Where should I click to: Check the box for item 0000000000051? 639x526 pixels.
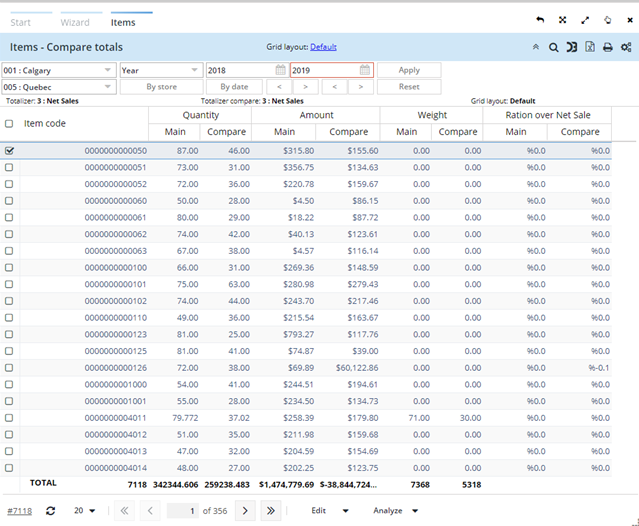pyautogui.click(x=9, y=167)
